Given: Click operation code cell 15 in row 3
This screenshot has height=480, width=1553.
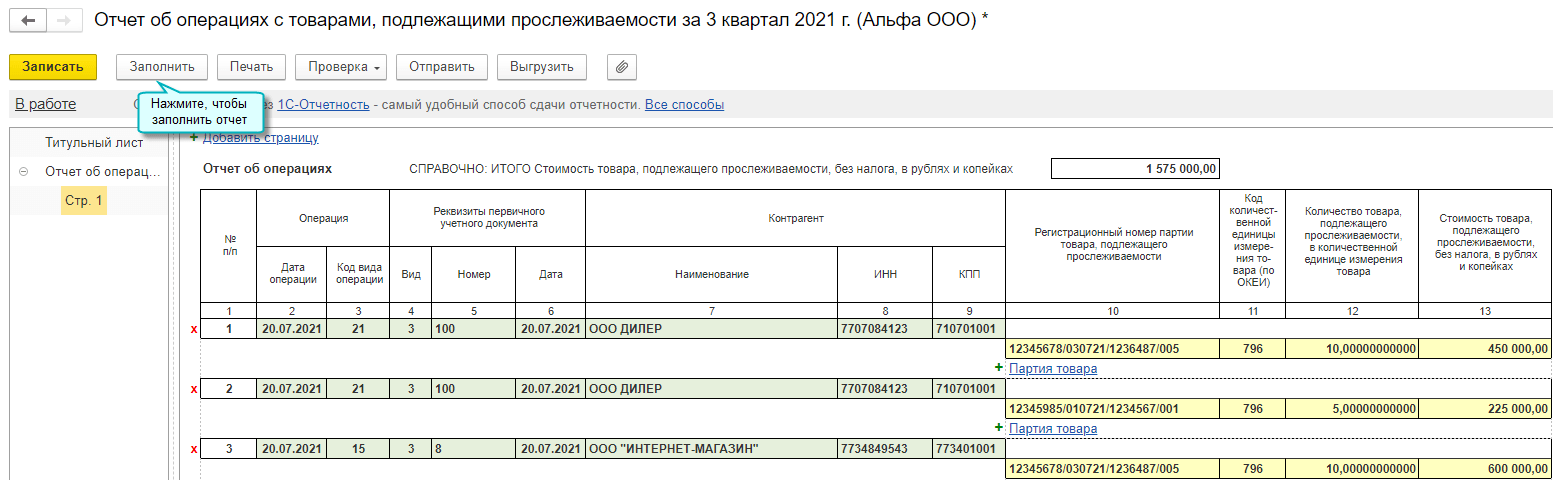Looking at the screenshot, I should pos(358,449).
